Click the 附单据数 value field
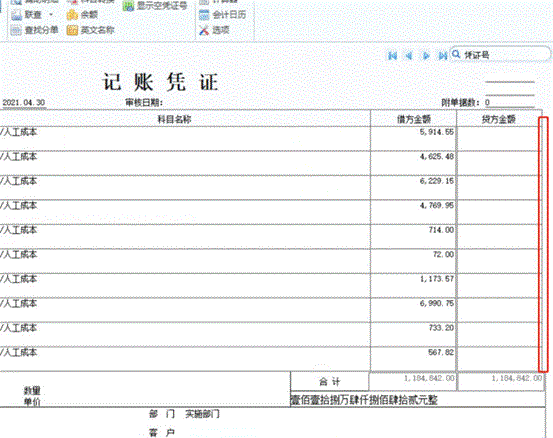Viewport: 553px width, 438px height. tap(509, 103)
